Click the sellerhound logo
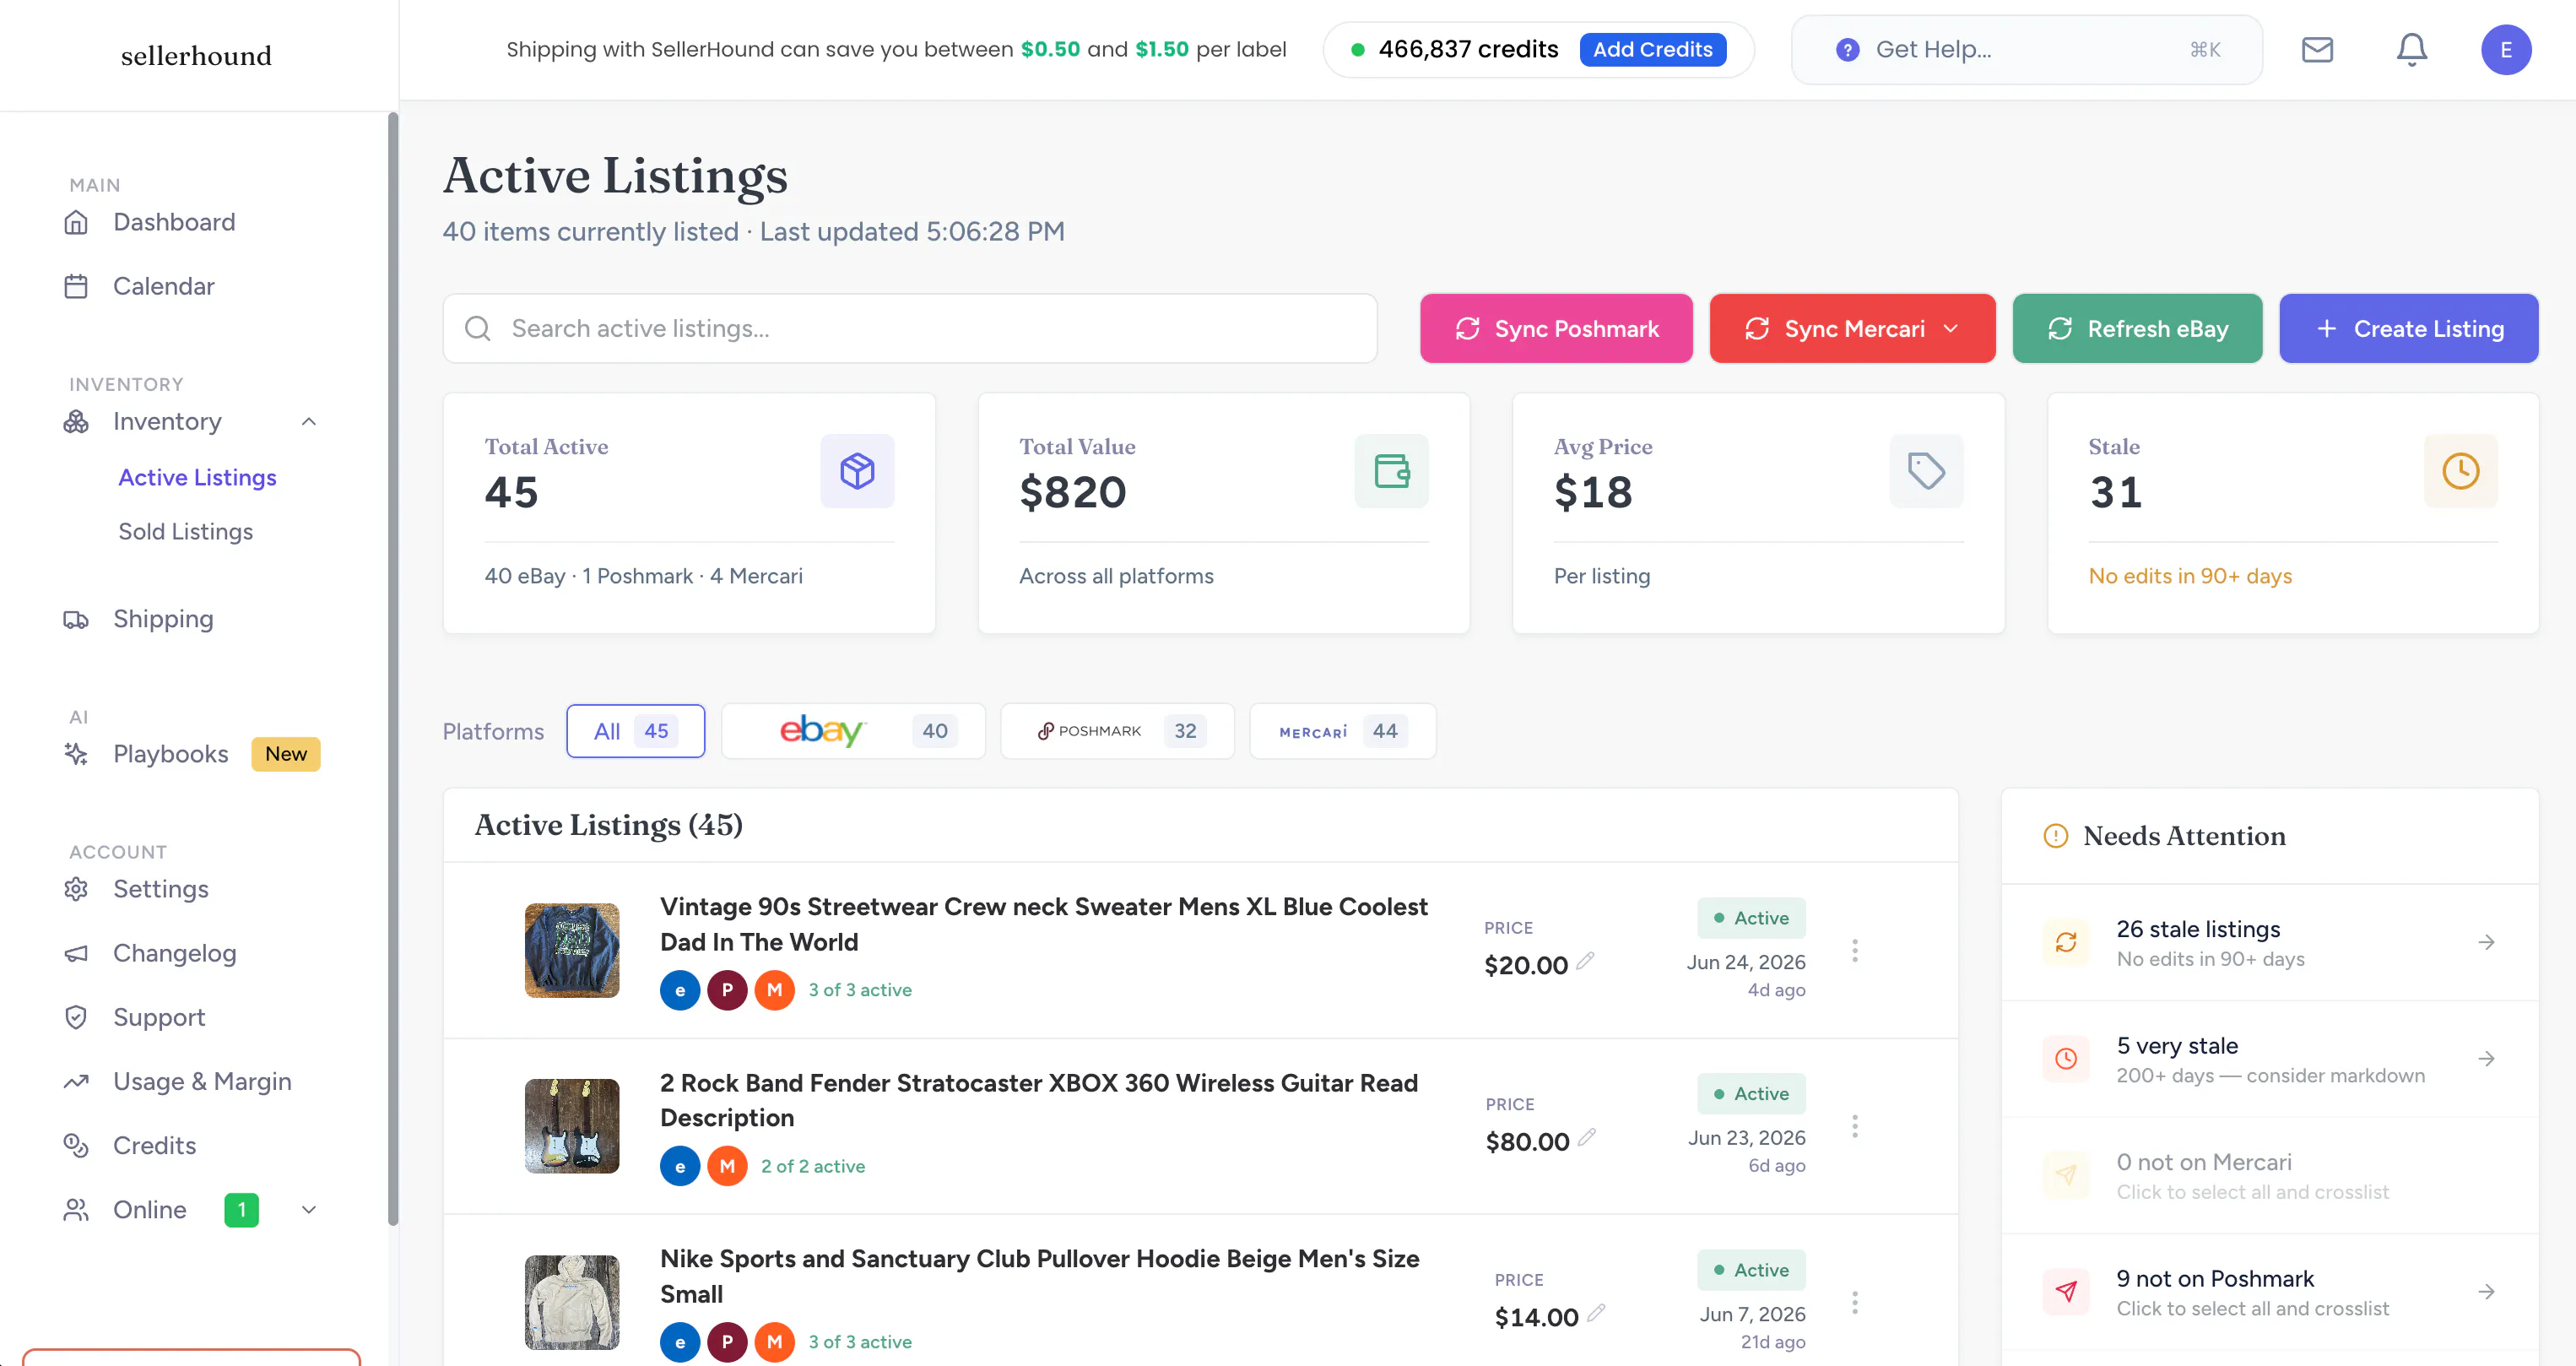This screenshot has width=2576, height=1366. (x=196, y=55)
